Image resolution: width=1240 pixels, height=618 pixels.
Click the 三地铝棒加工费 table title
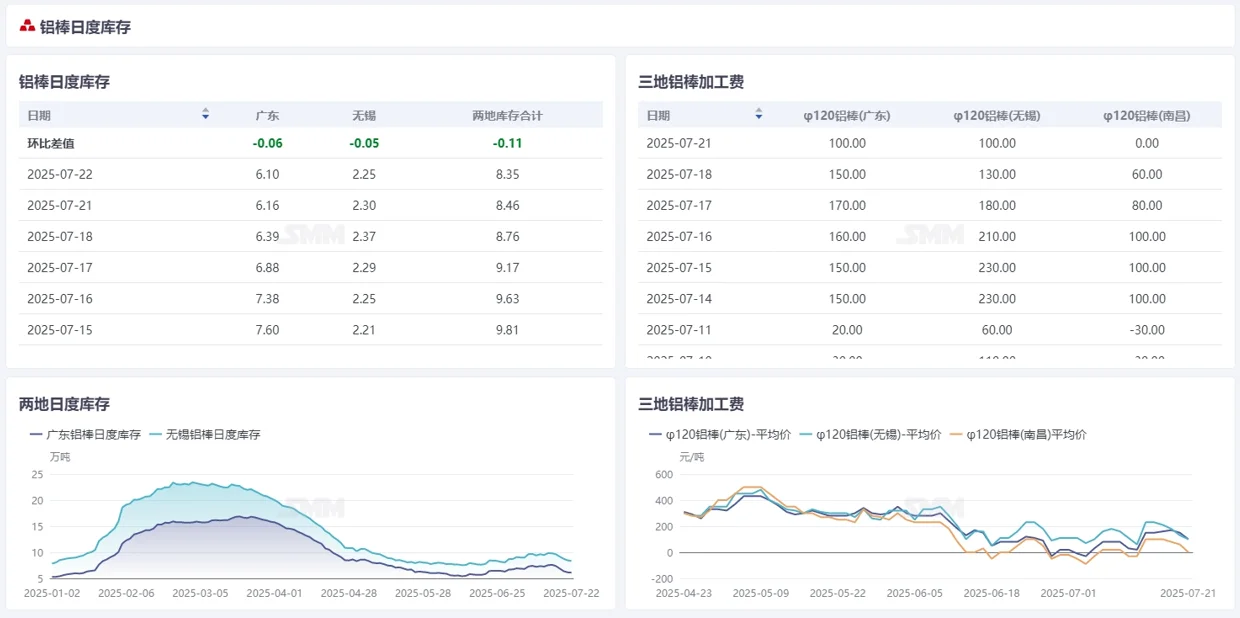pos(691,82)
